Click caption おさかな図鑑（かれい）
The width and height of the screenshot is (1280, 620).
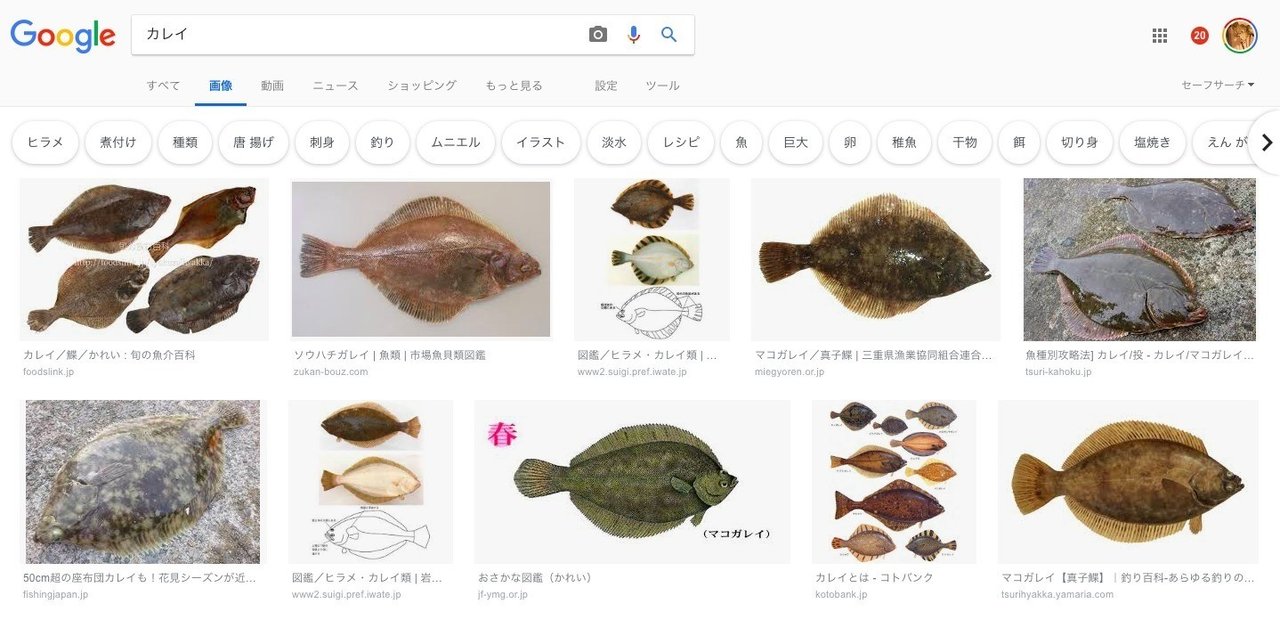tap(535, 578)
